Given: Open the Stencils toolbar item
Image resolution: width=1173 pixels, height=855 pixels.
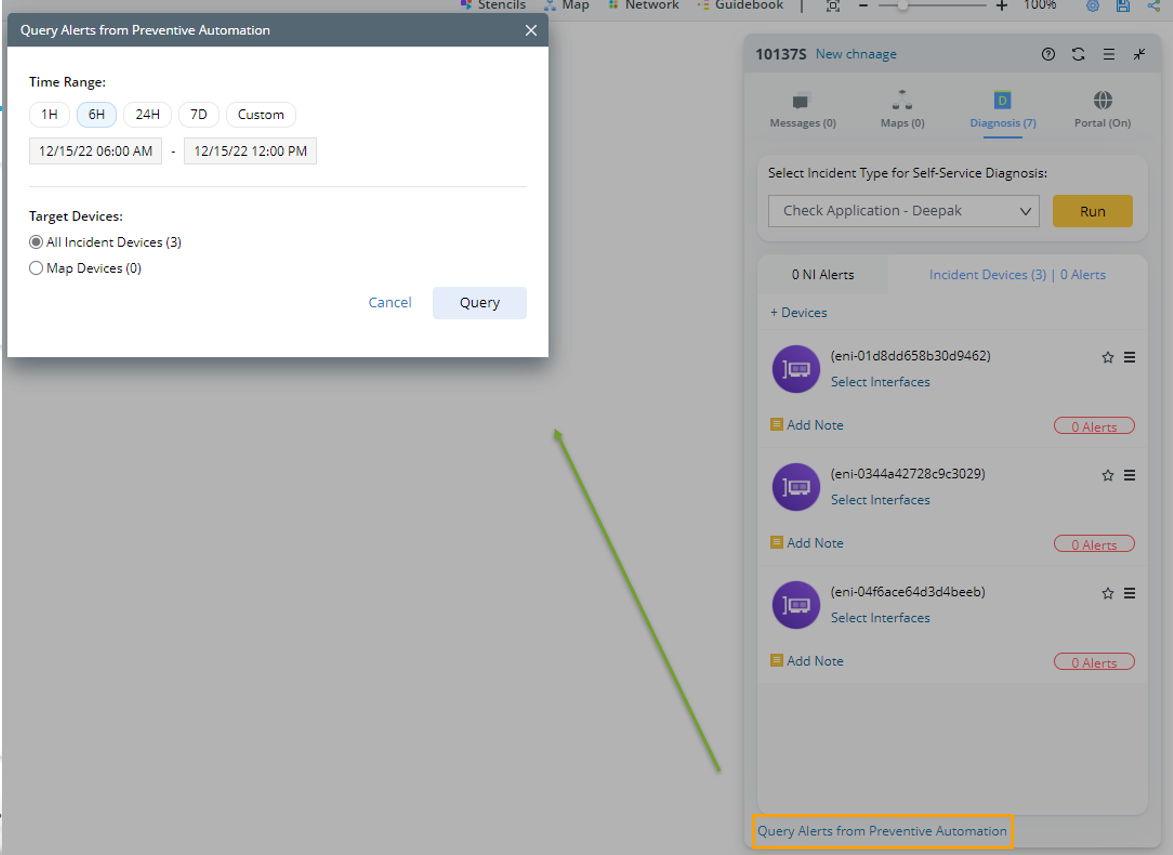Looking at the screenshot, I should (493, 5).
